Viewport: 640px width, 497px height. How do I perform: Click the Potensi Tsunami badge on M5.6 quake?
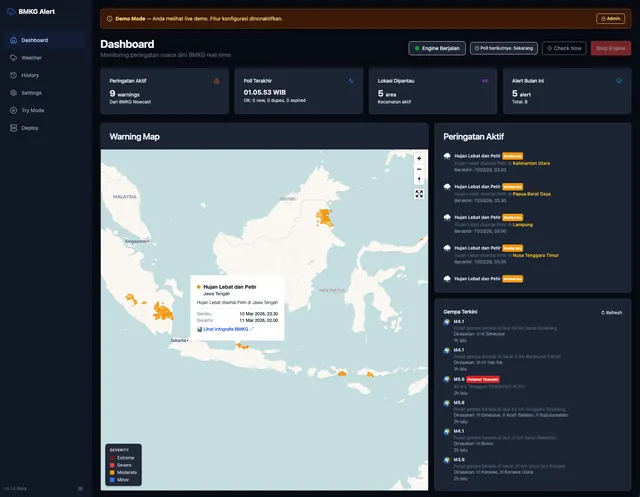(x=483, y=379)
